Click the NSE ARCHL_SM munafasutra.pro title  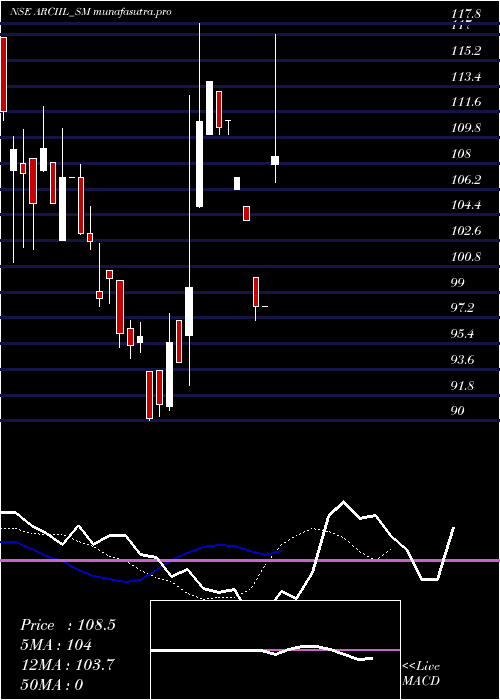pos(91,12)
